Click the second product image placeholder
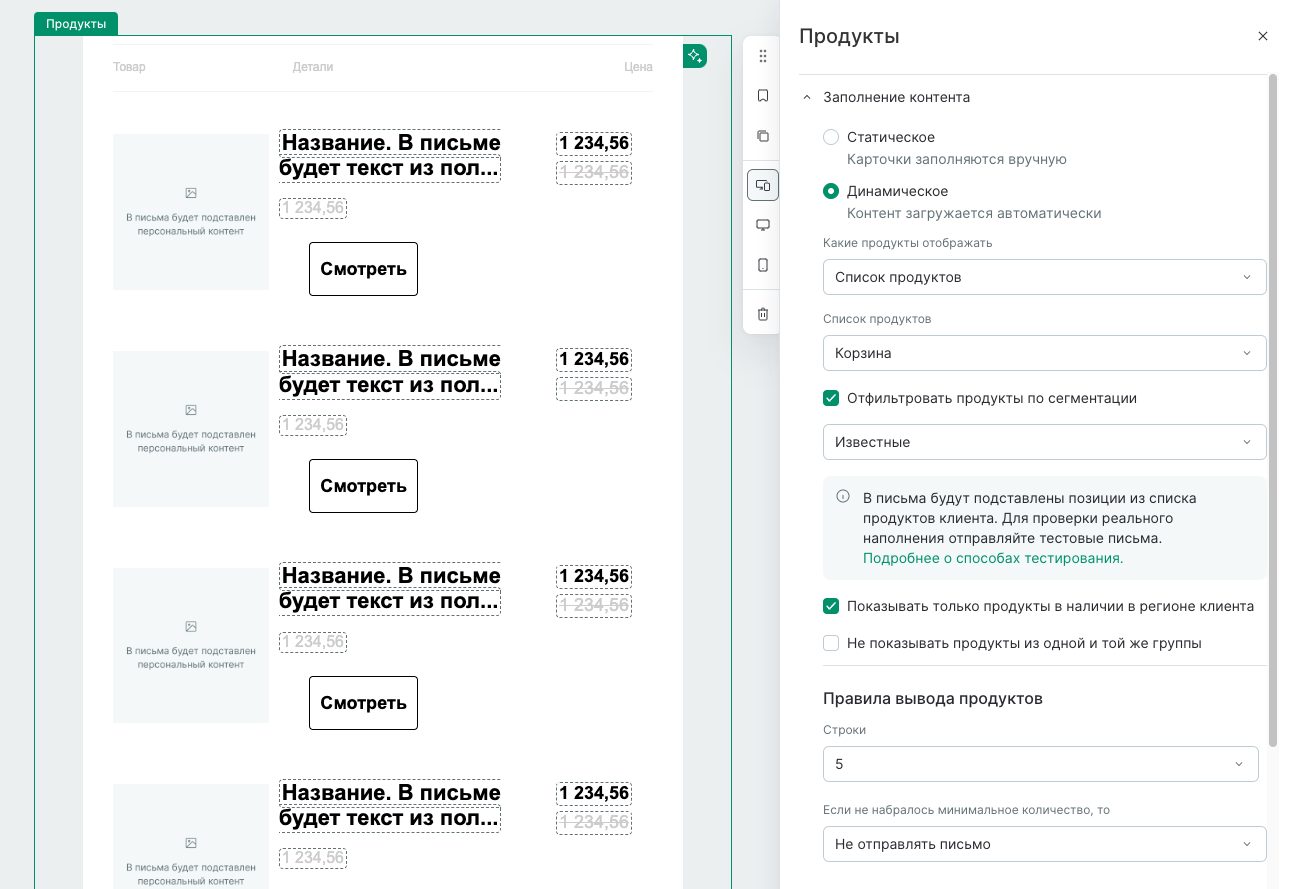Screen dimensions: 1297x889 click(x=191, y=429)
